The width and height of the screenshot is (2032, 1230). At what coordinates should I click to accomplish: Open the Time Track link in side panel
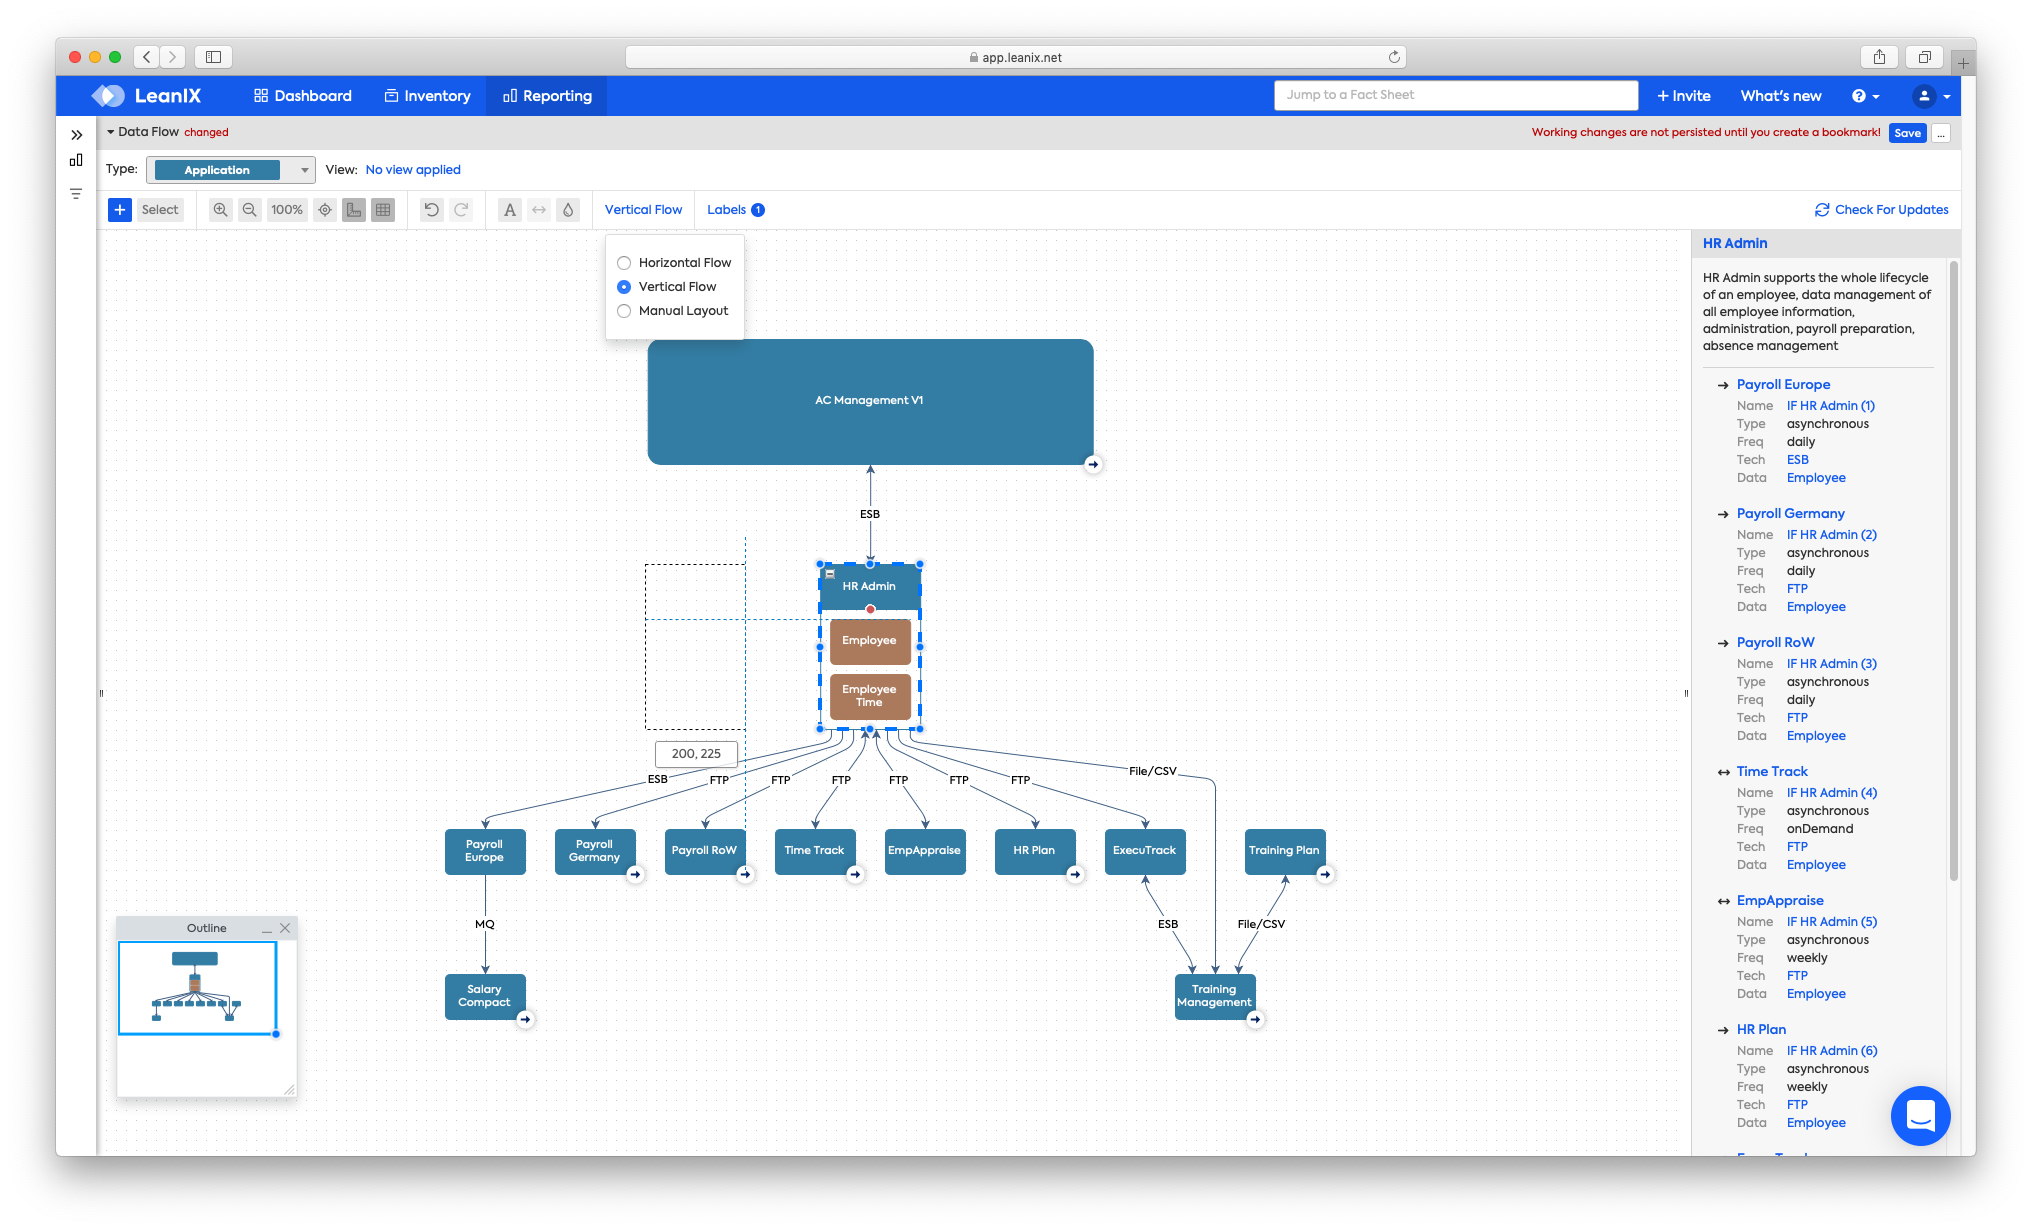coord(1772,772)
